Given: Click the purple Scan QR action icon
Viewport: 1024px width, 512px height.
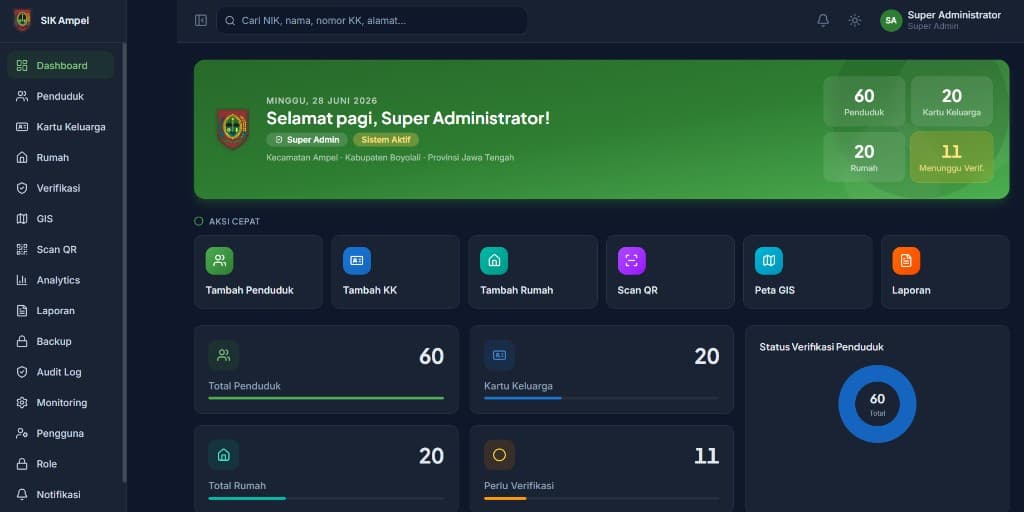Looking at the screenshot, I should [x=632, y=261].
